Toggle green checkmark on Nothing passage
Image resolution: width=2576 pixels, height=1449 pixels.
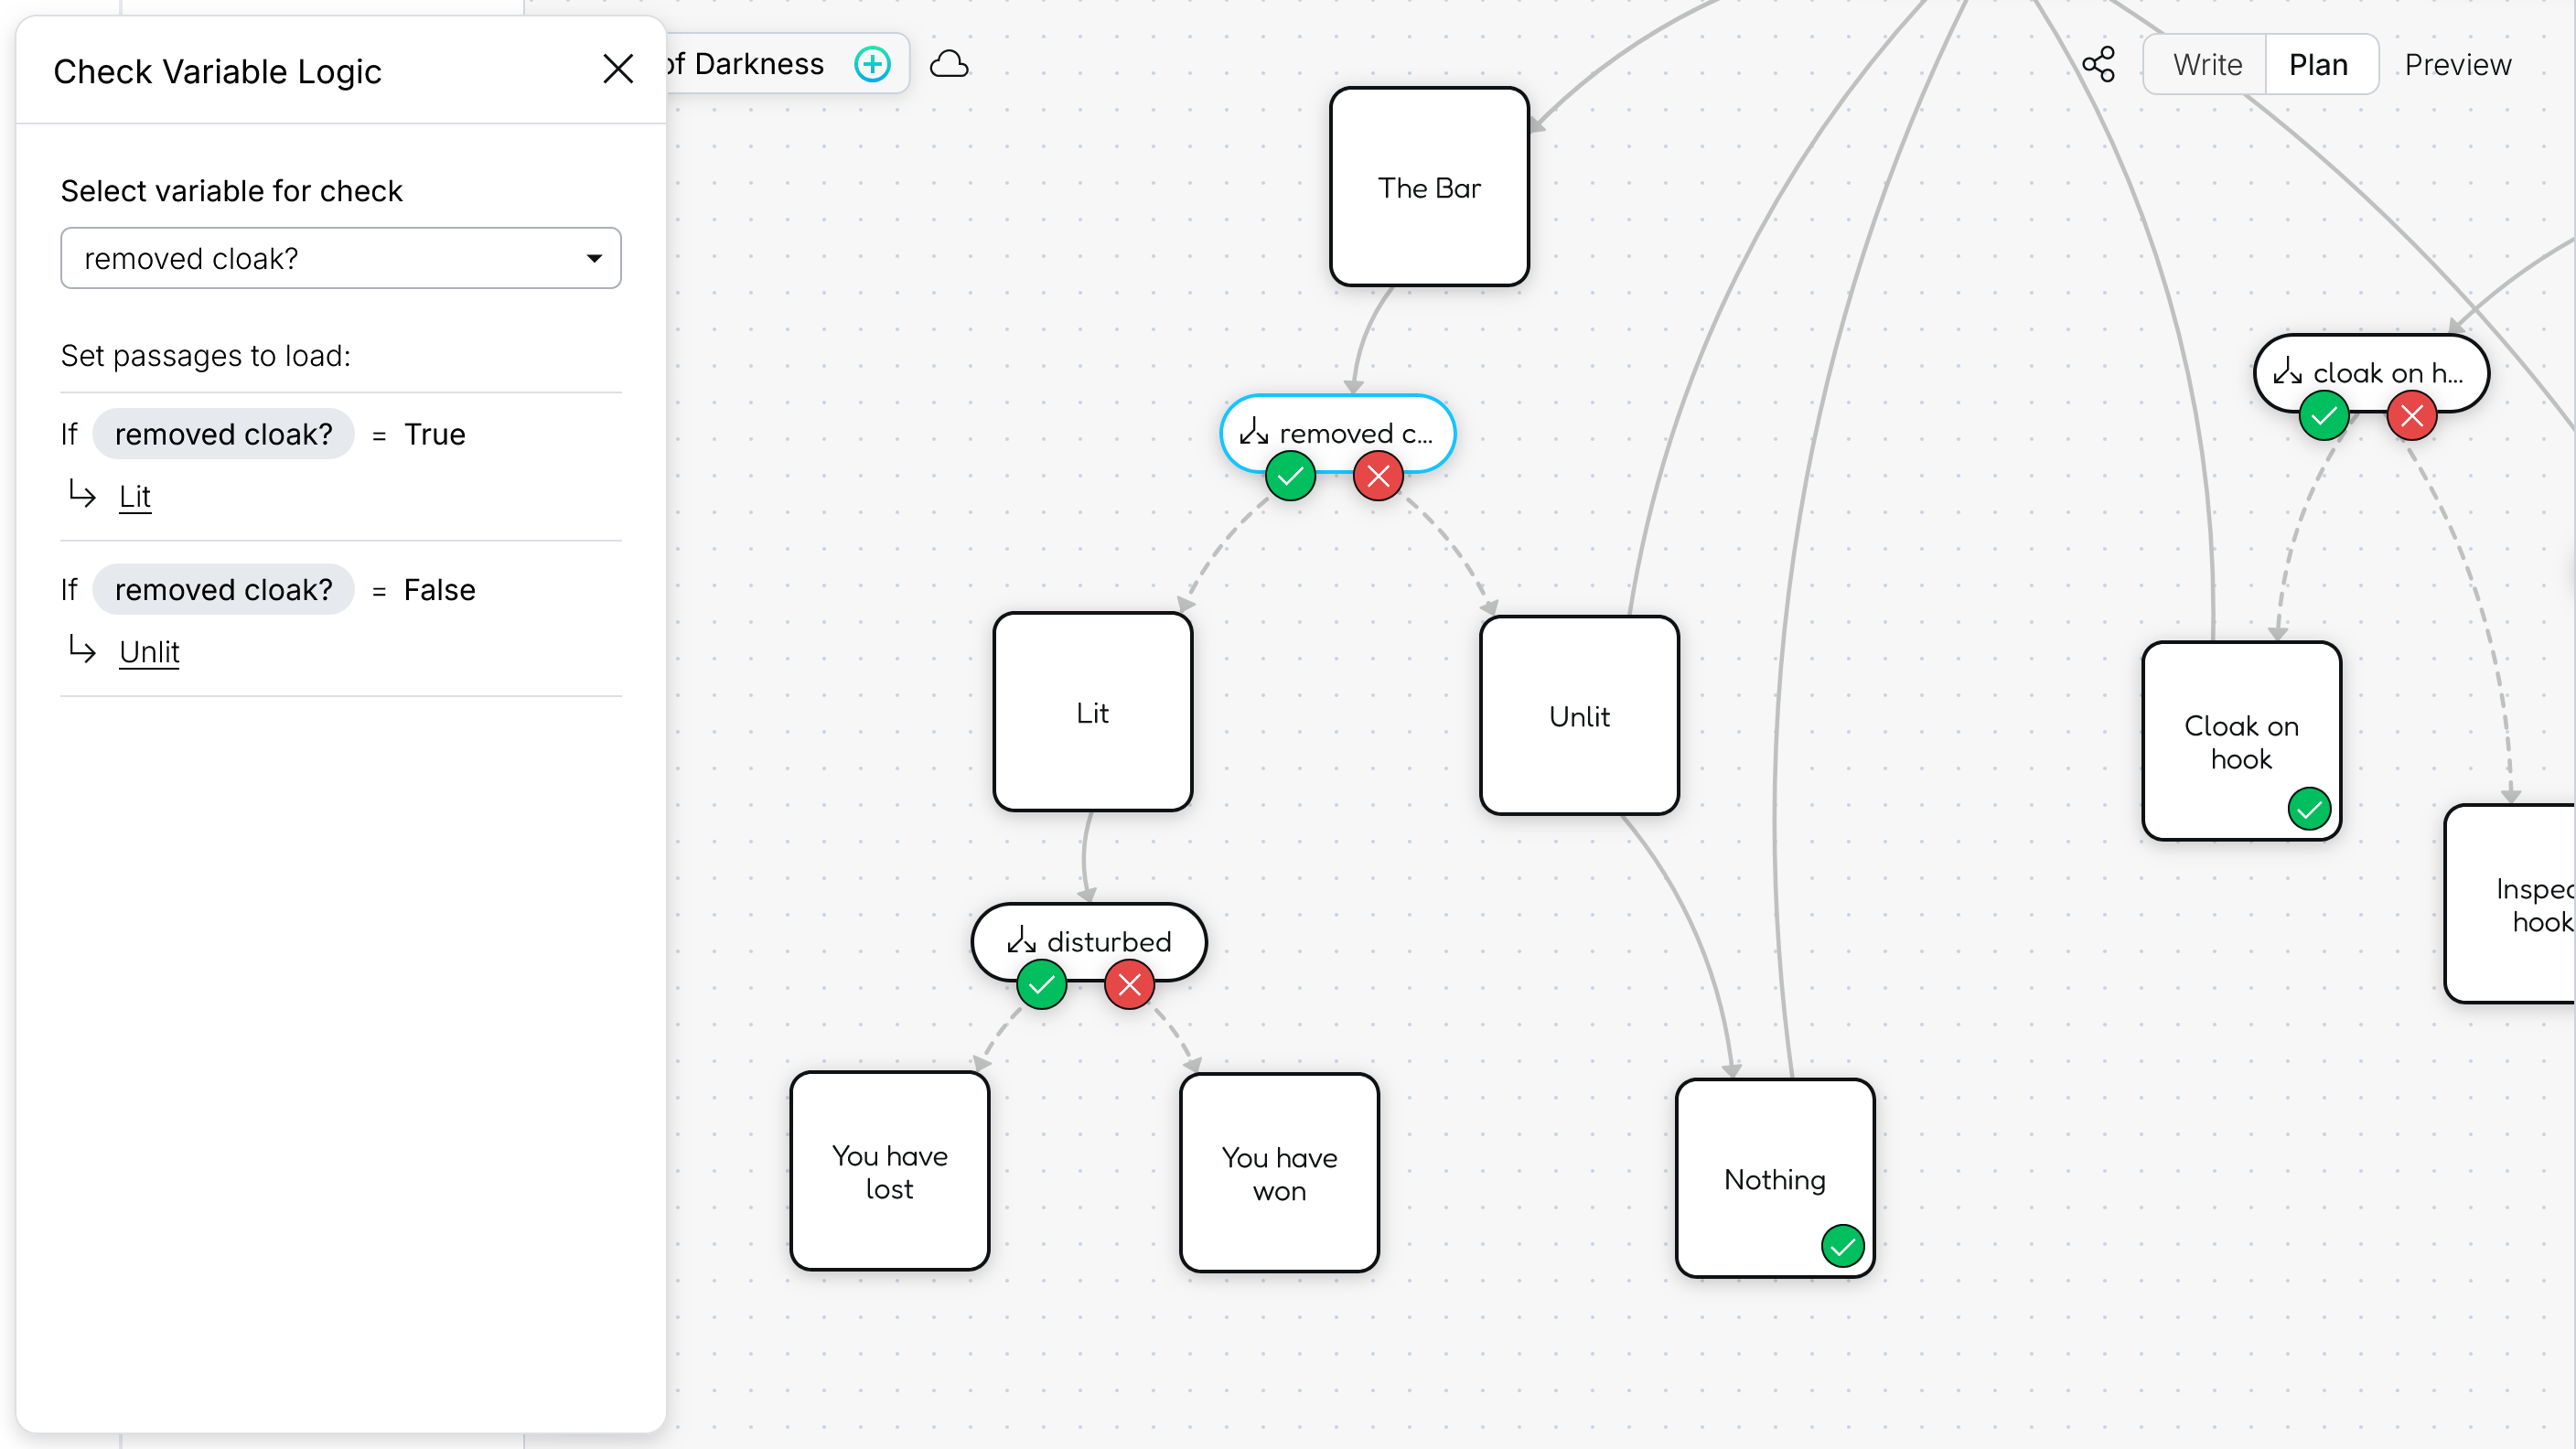[x=1842, y=1246]
